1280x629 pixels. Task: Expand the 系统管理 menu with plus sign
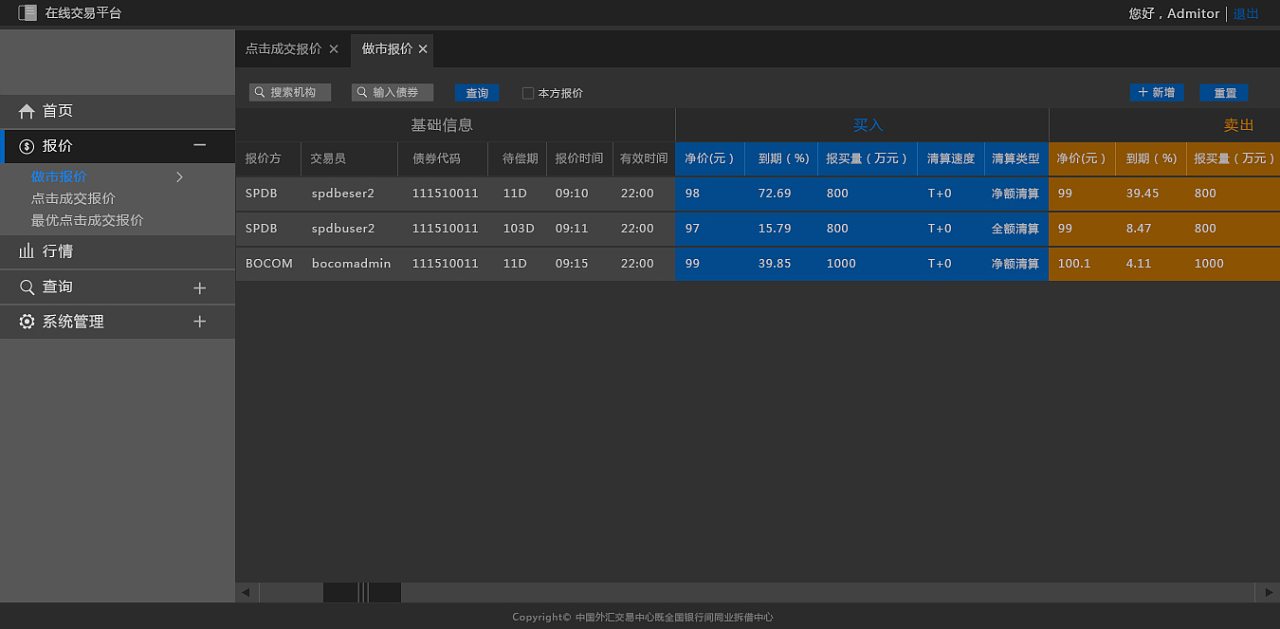point(200,322)
